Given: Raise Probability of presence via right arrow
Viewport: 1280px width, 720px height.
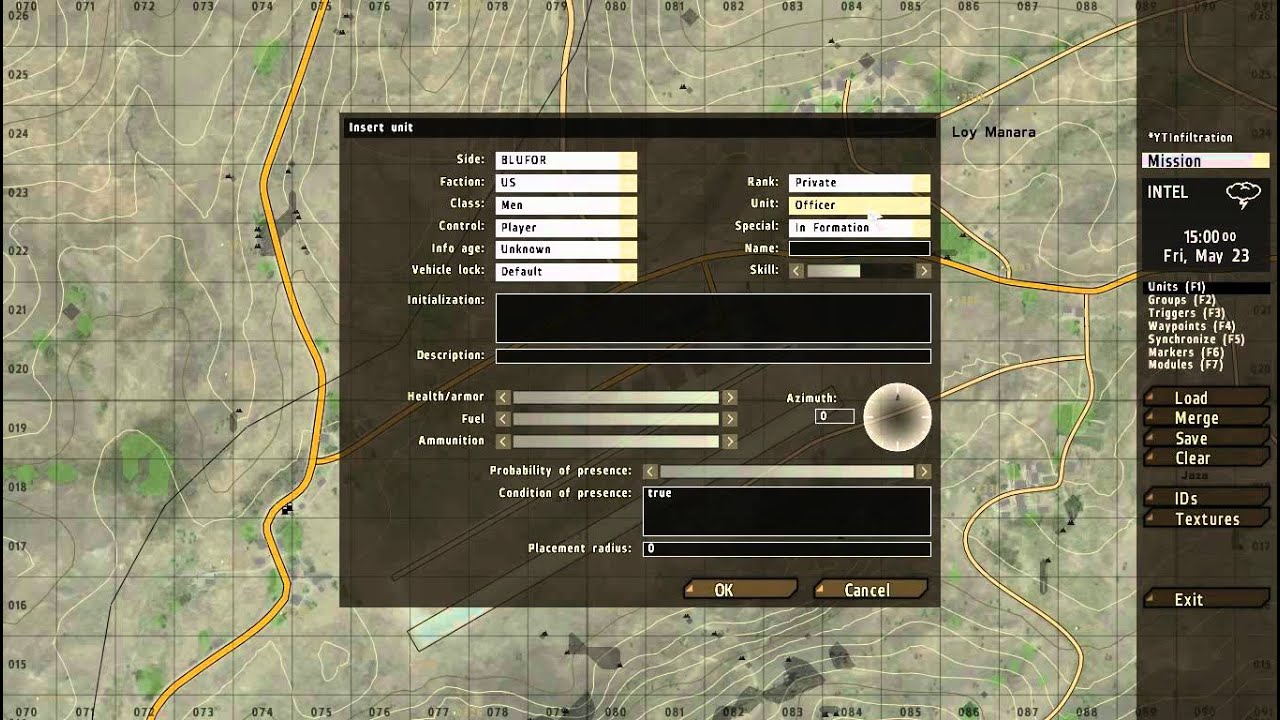Looking at the screenshot, I should point(923,471).
